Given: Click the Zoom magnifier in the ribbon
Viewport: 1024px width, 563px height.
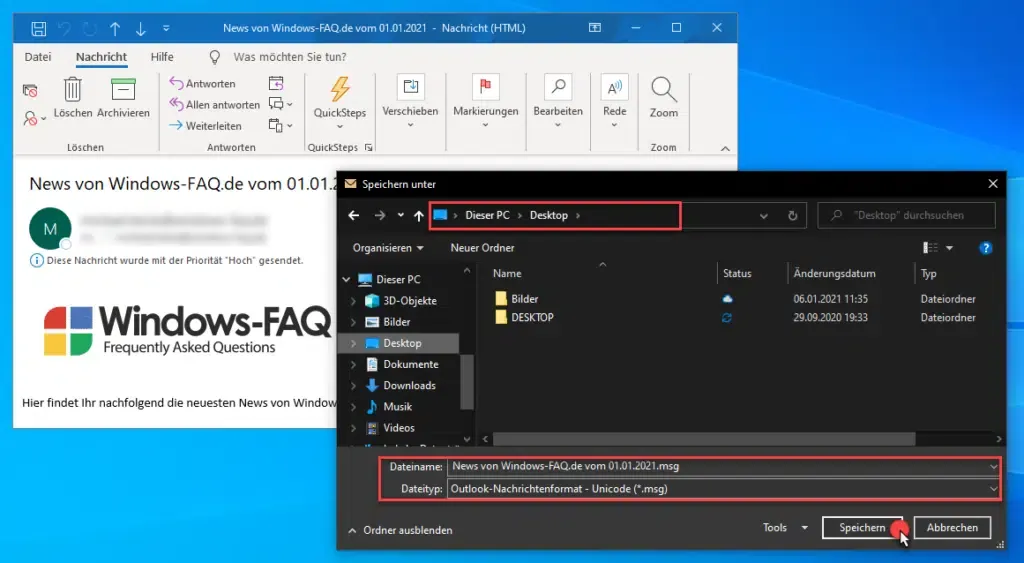Looking at the screenshot, I should coord(664,98).
